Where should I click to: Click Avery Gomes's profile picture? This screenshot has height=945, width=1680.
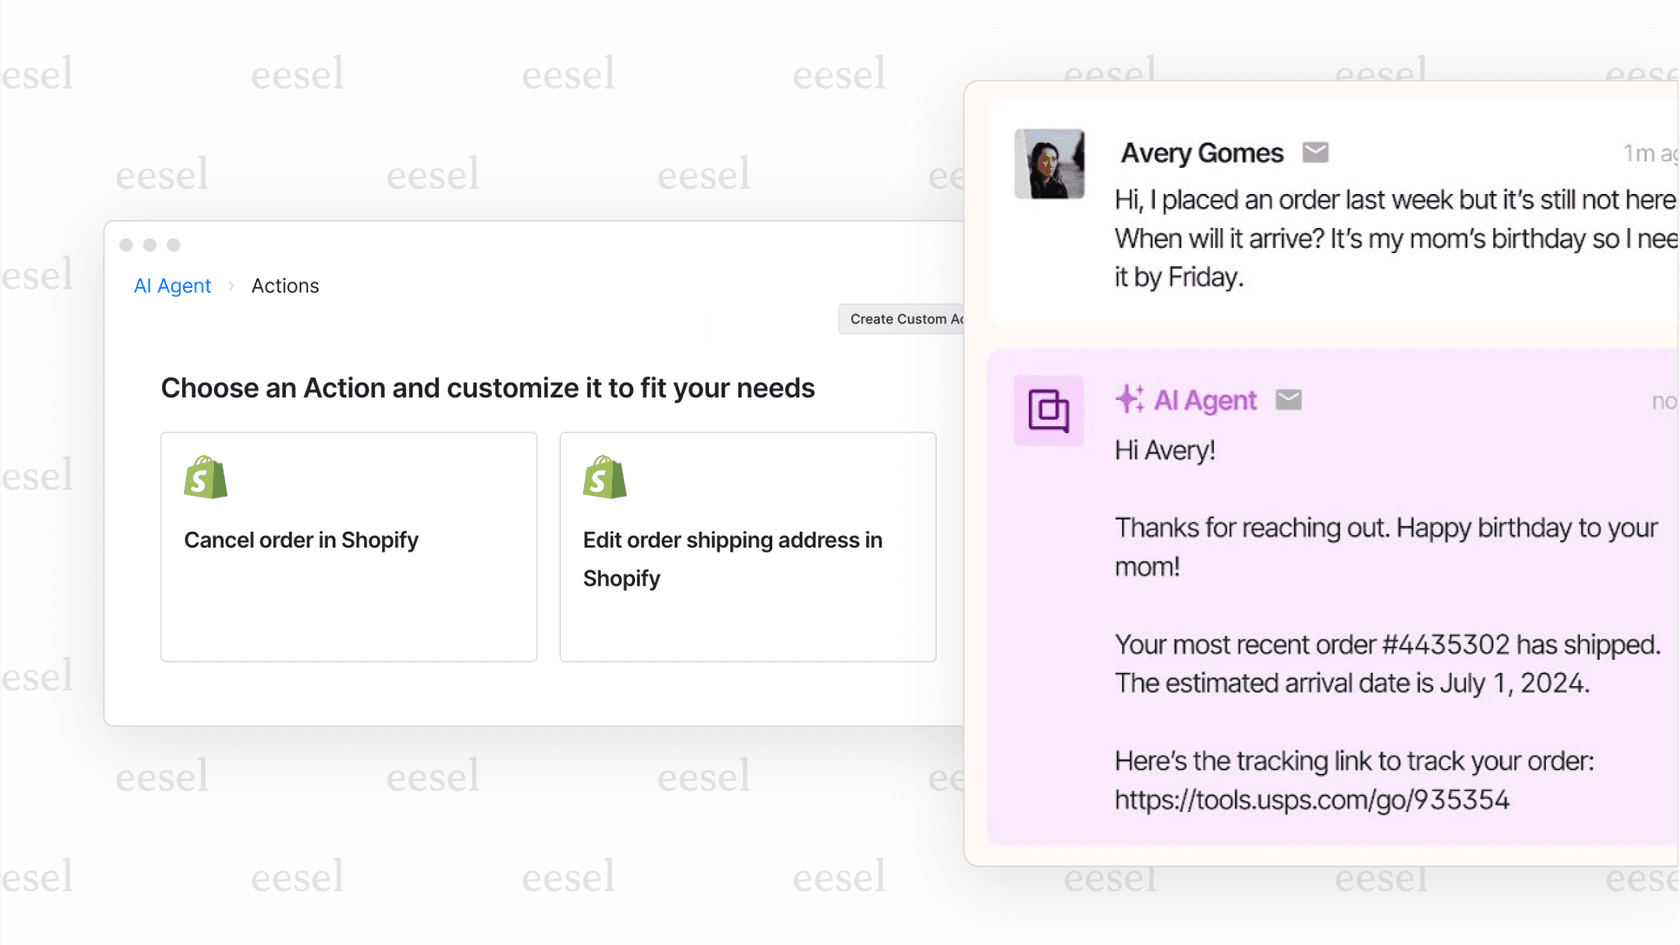[x=1049, y=164]
